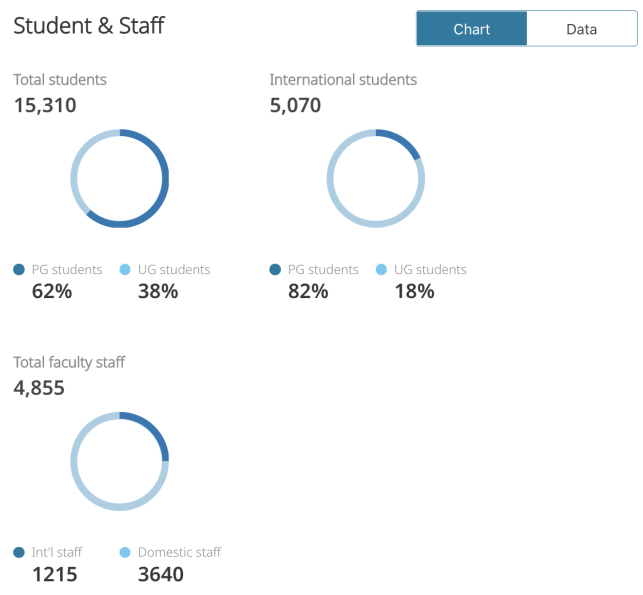Viewport: 643px width, 595px height.
Task: Click the Total students donut chart
Action: 120,178
